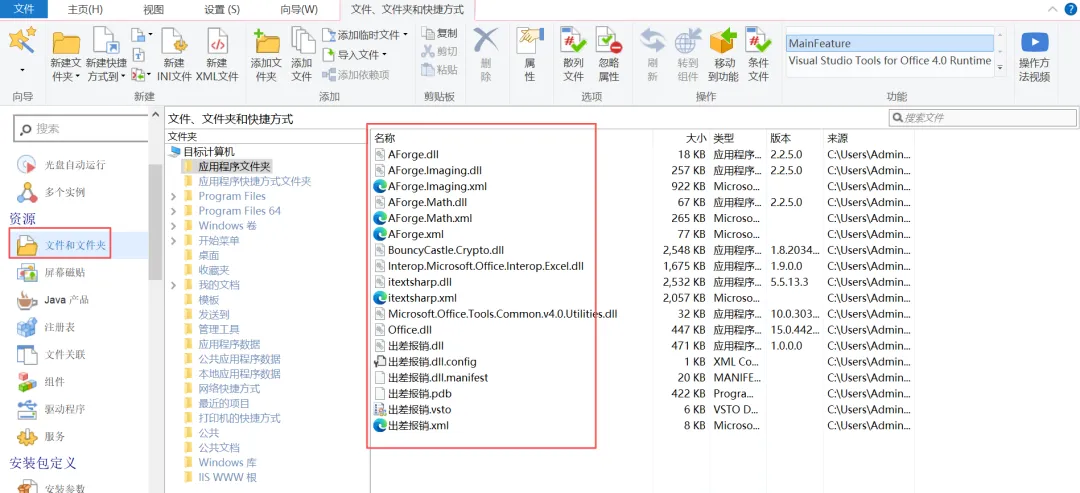The height and width of the screenshot is (493, 1080).
Task: Click the 移动到功能 (Move to Feature) icon
Action: (723, 41)
